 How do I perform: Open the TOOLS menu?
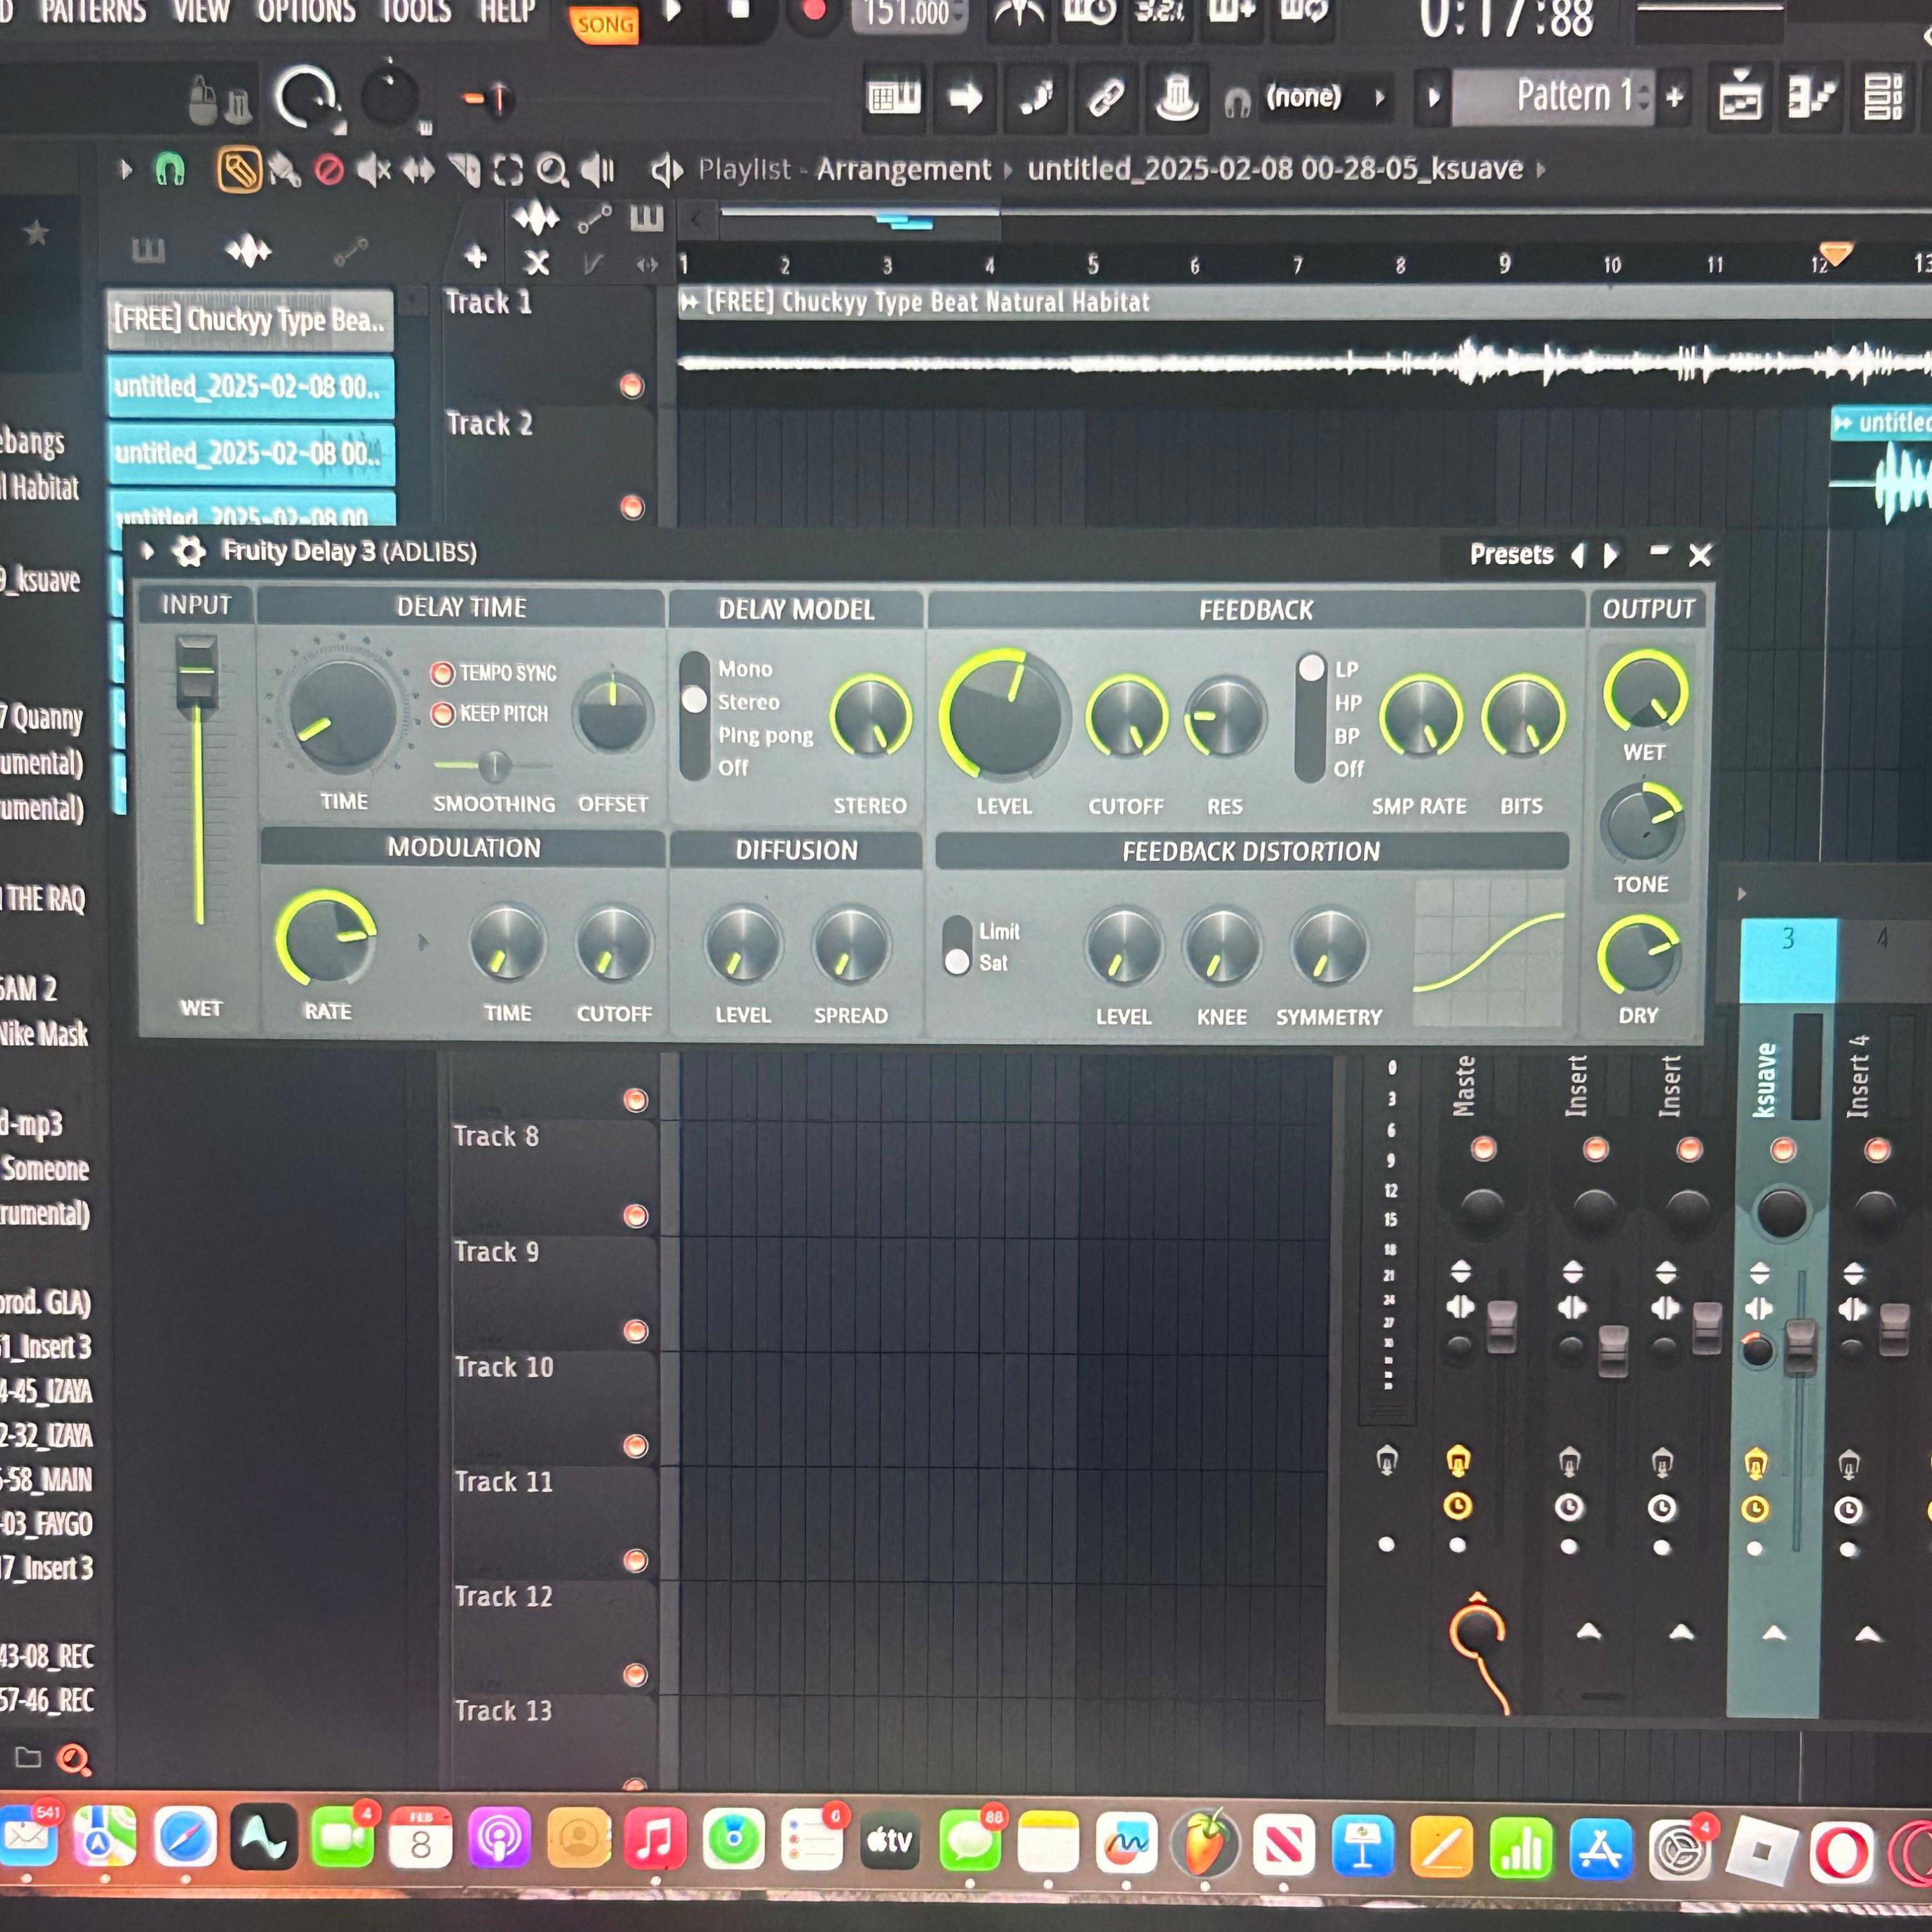415,12
